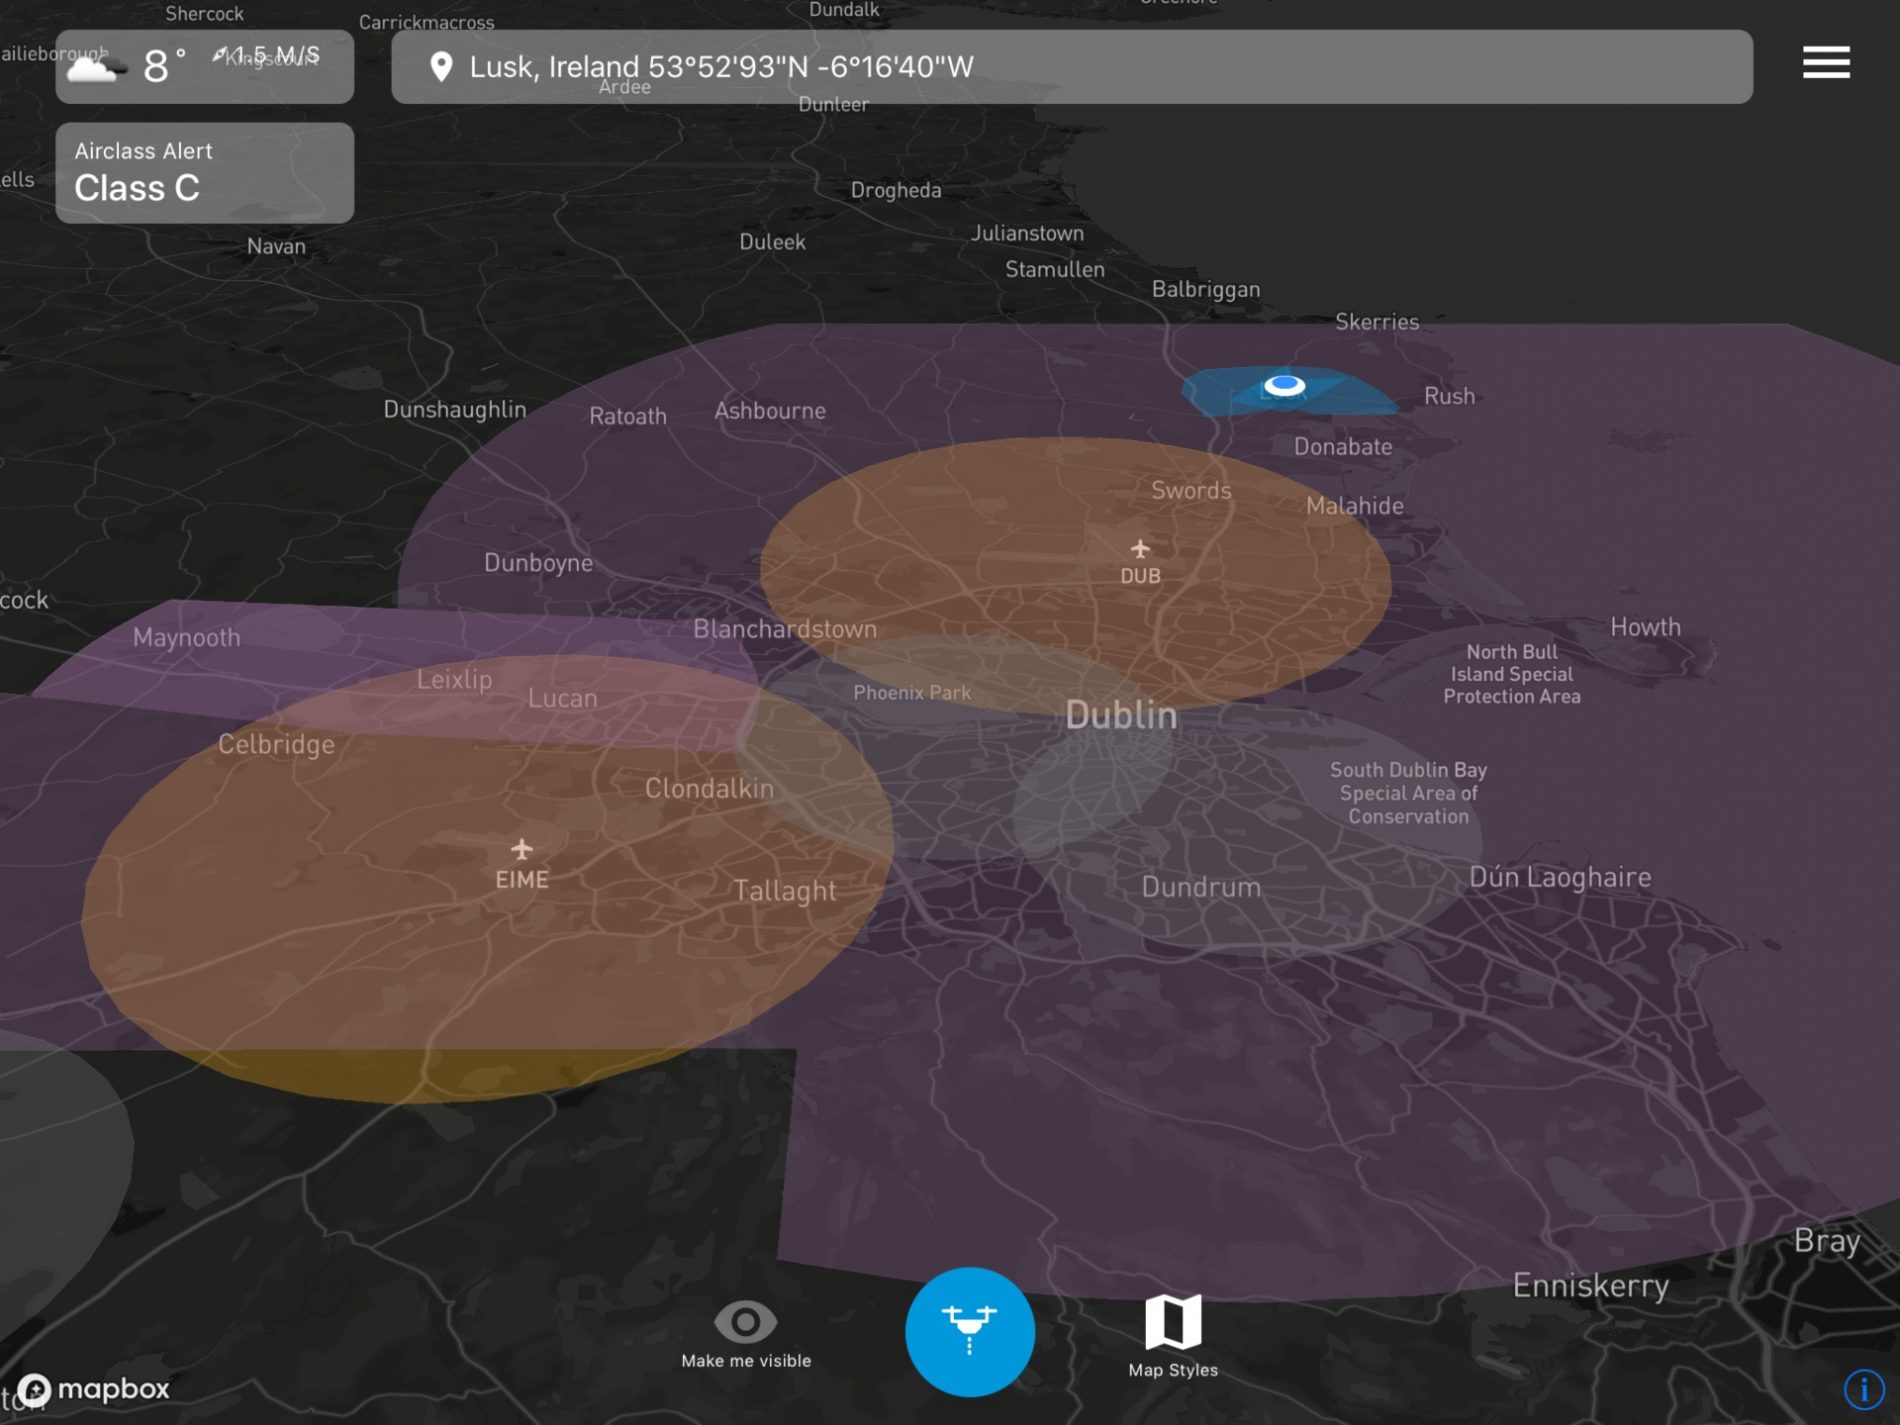Click the mapbox logo
Image resolution: width=1900 pixels, height=1425 pixels.
coord(94,1389)
